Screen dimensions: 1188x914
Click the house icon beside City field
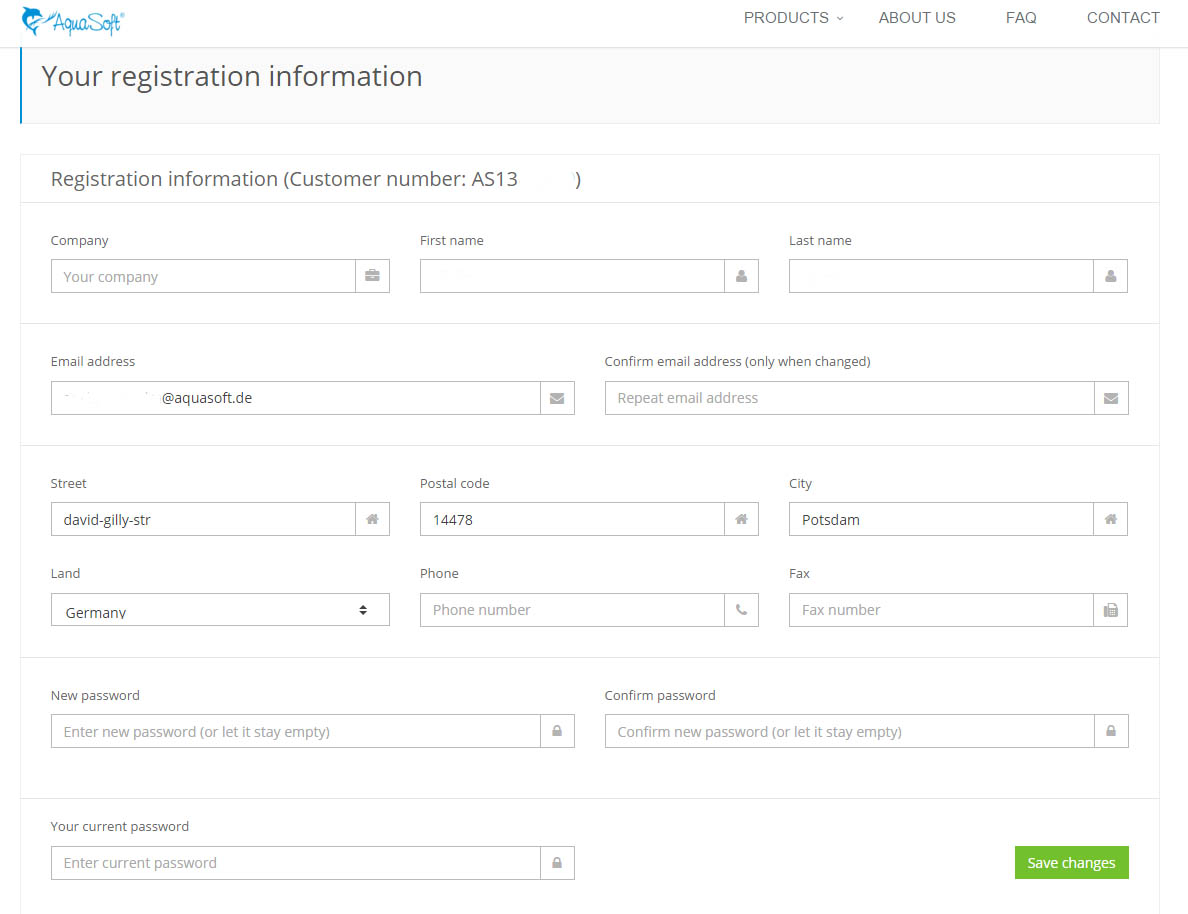click(1110, 519)
